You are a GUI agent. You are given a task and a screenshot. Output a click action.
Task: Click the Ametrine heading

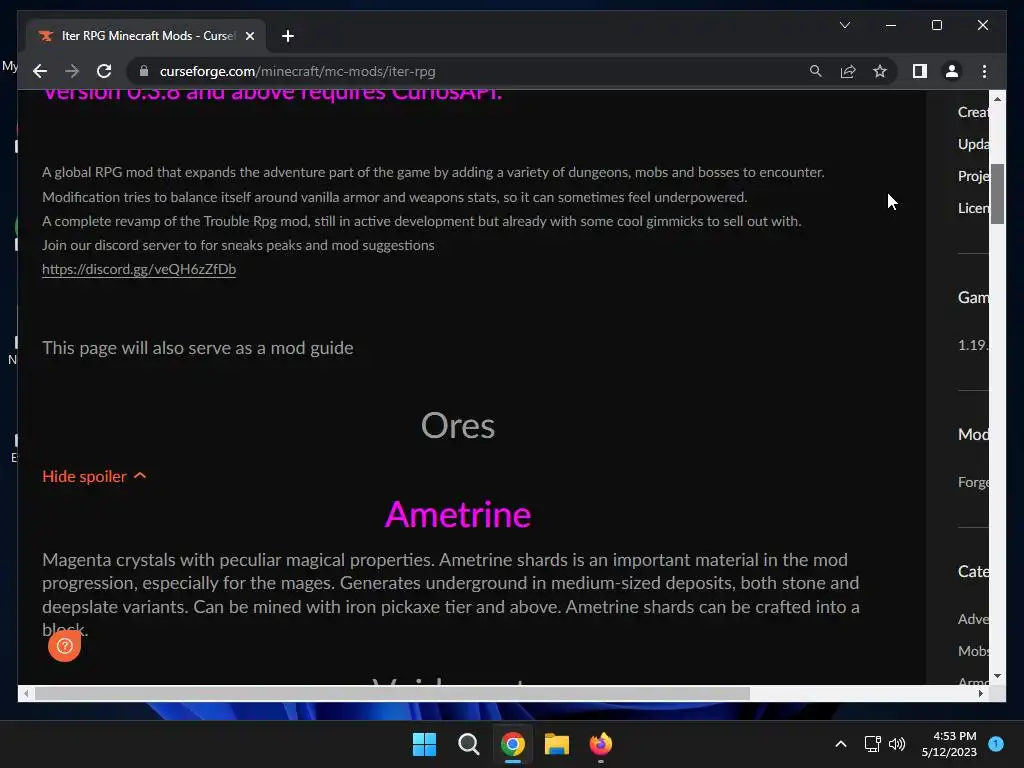pyautogui.click(x=458, y=515)
